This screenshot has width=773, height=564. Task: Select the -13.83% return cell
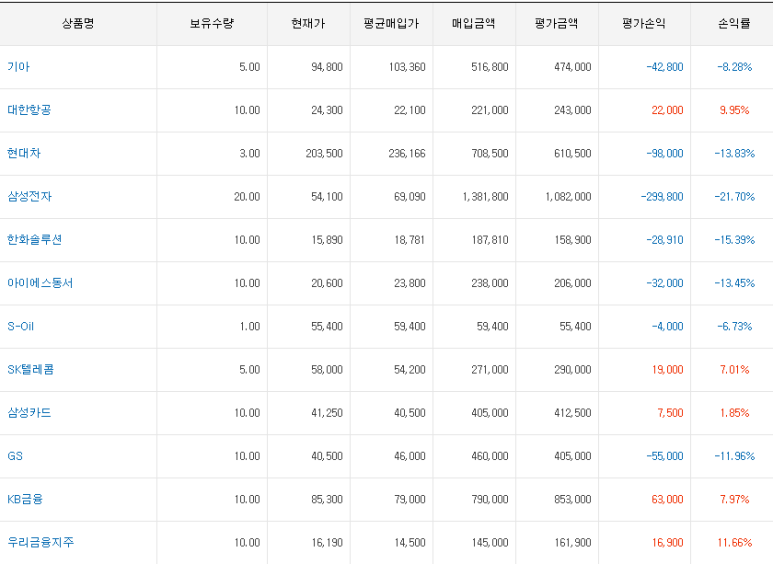[x=735, y=153]
